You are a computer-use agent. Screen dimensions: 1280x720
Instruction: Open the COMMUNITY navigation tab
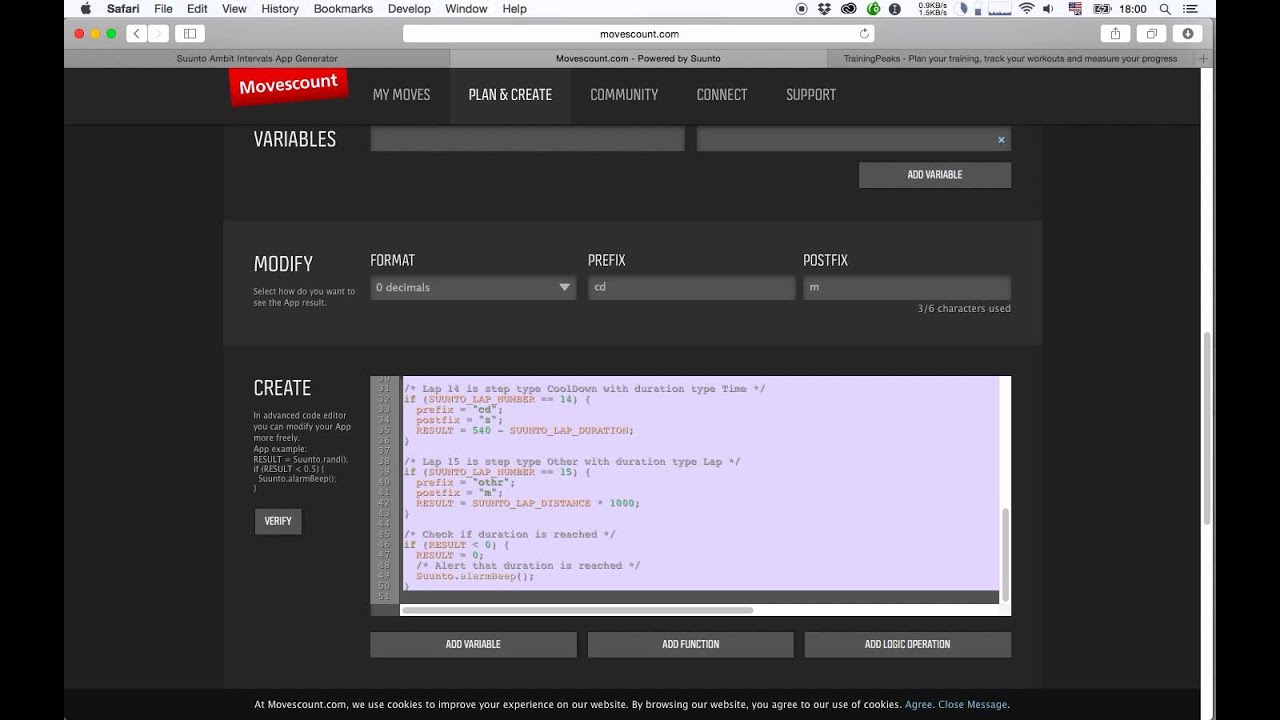point(624,95)
